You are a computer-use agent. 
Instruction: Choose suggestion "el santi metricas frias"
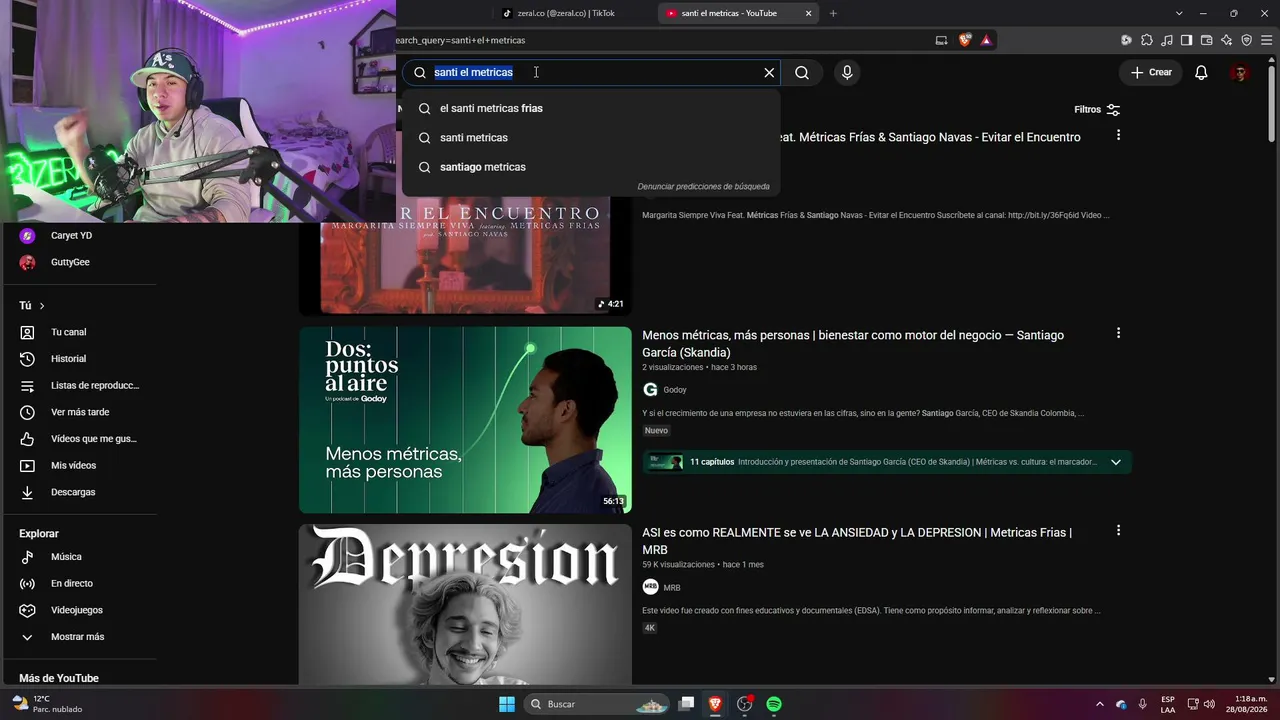coord(591,108)
